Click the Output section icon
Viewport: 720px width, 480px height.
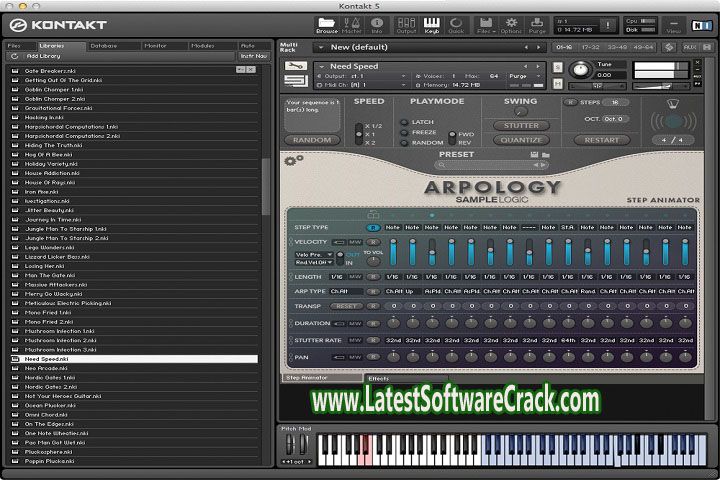click(406, 25)
